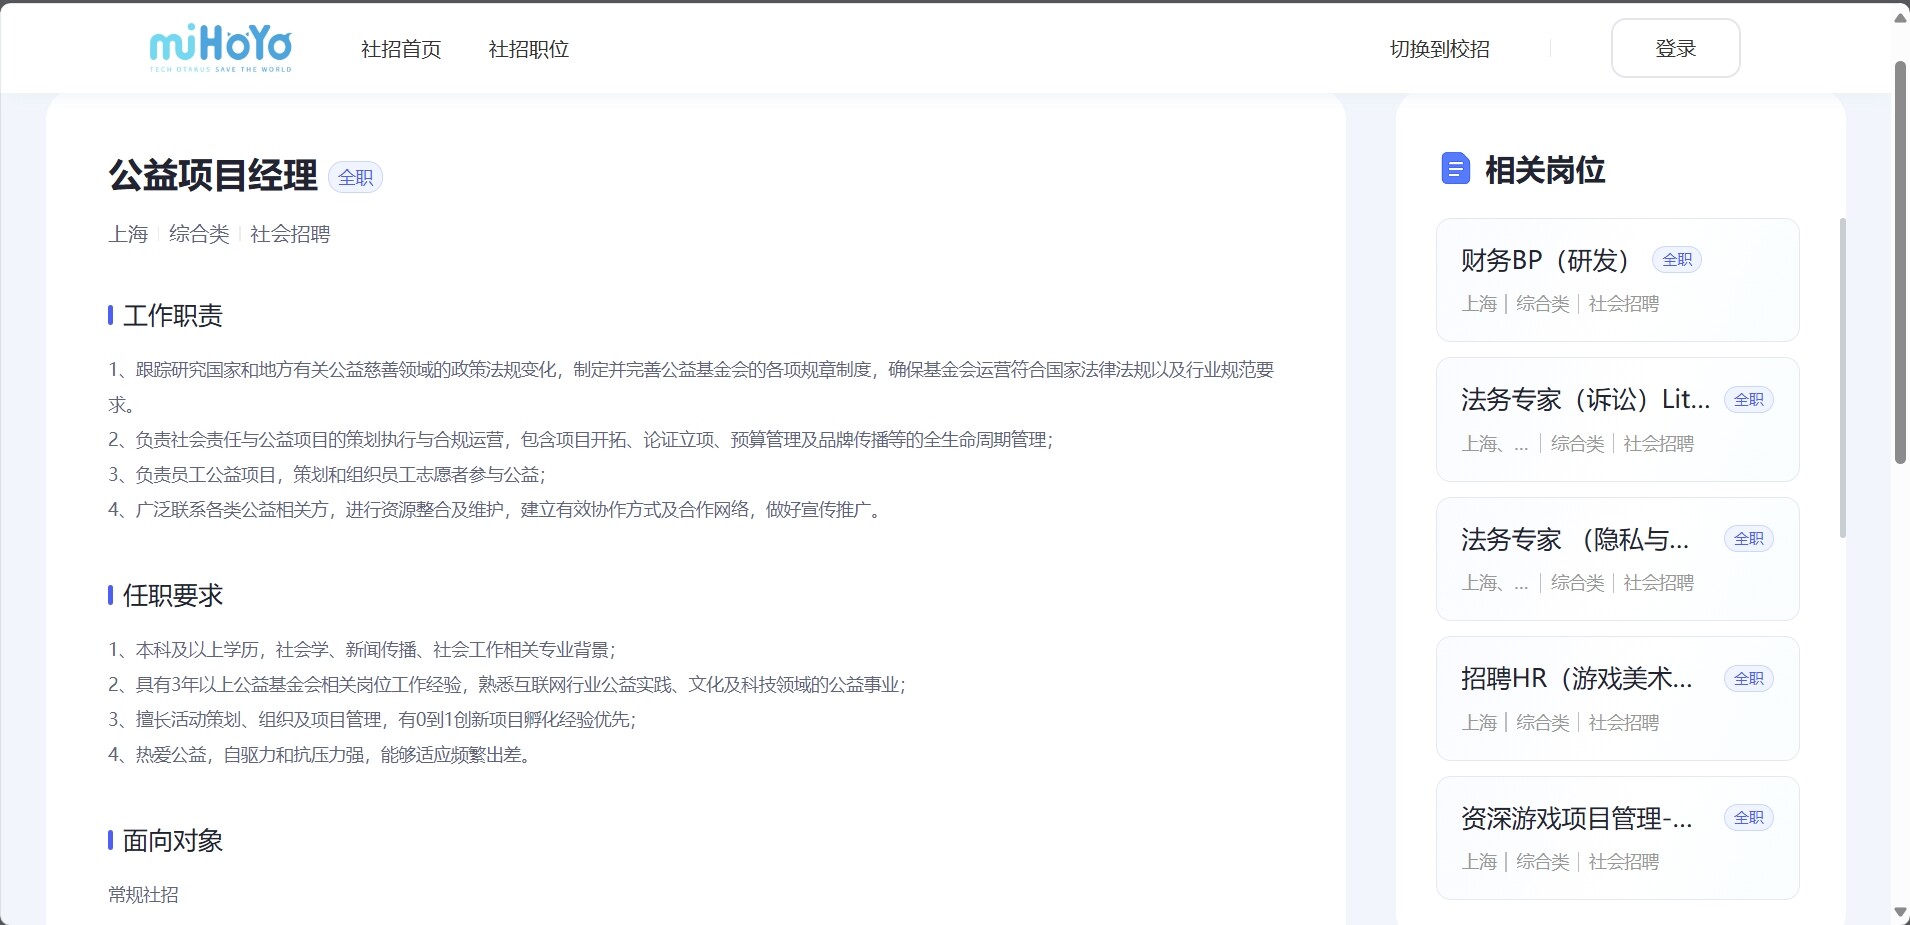
Task: Go to the 社招职位 nav item
Action: [x=528, y=49]
